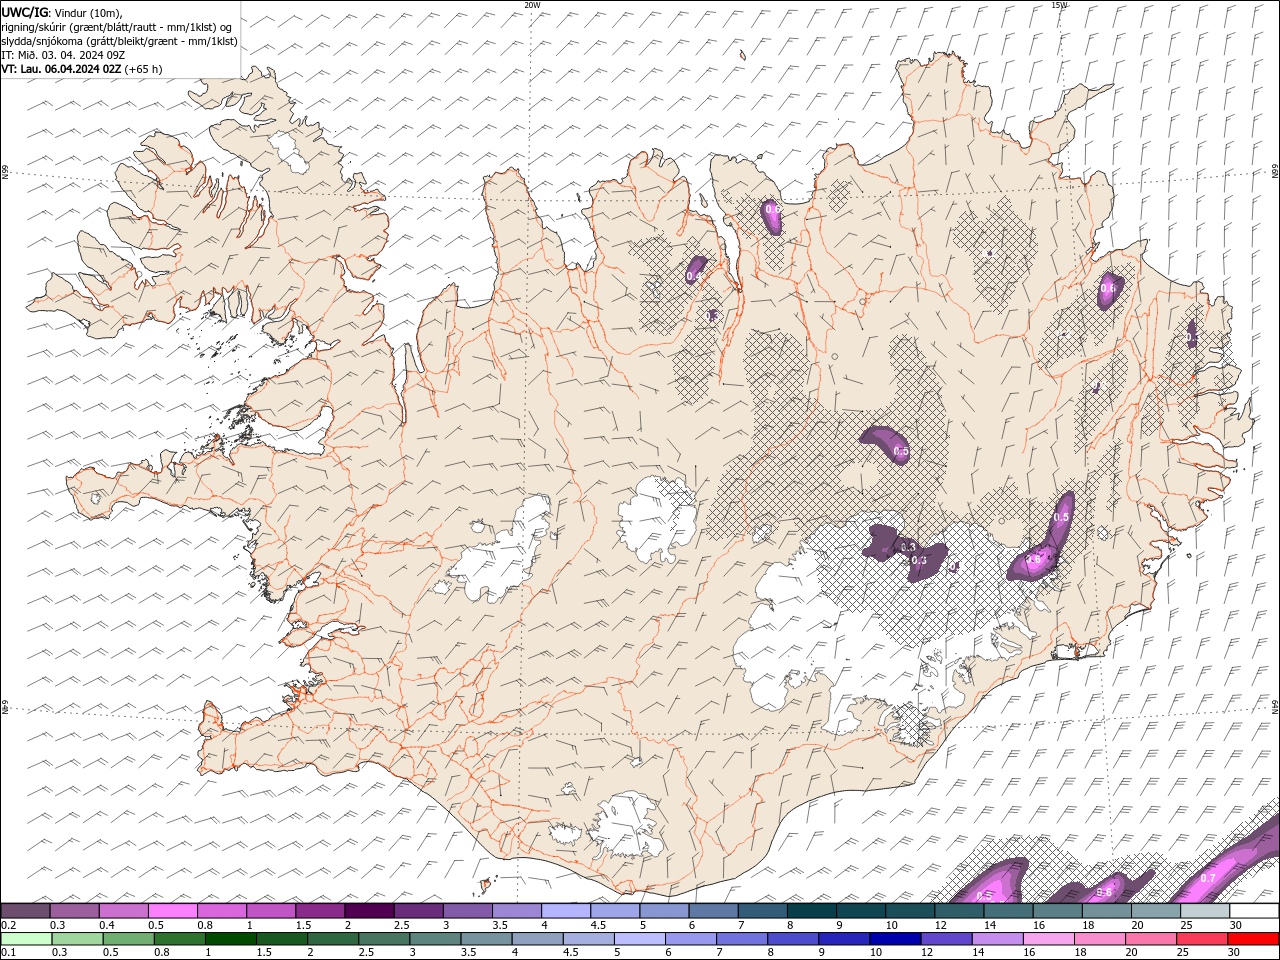Select the dark purple upper swatch labeled 2
Viewport: 1280px width, 960px height.
368,911
